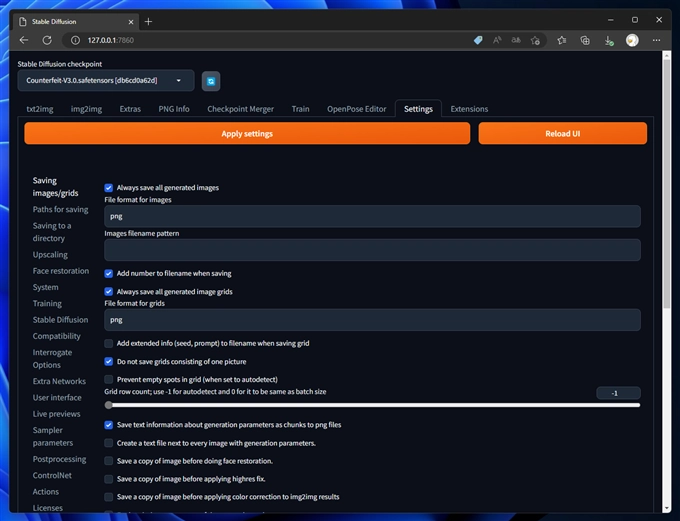Image resolution: width=680 pixels, height=521 pixels.
Task: Open the Checkpoint Merger tab
Action: click(x=240, y=109)
